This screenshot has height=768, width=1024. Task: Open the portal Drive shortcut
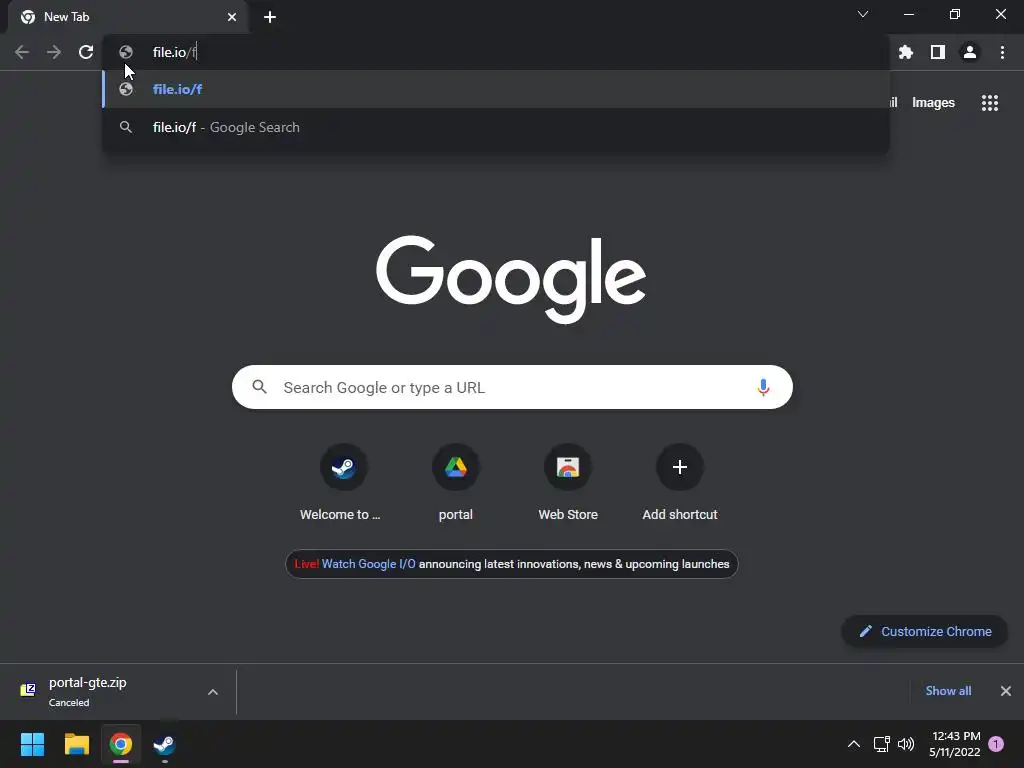455,483
